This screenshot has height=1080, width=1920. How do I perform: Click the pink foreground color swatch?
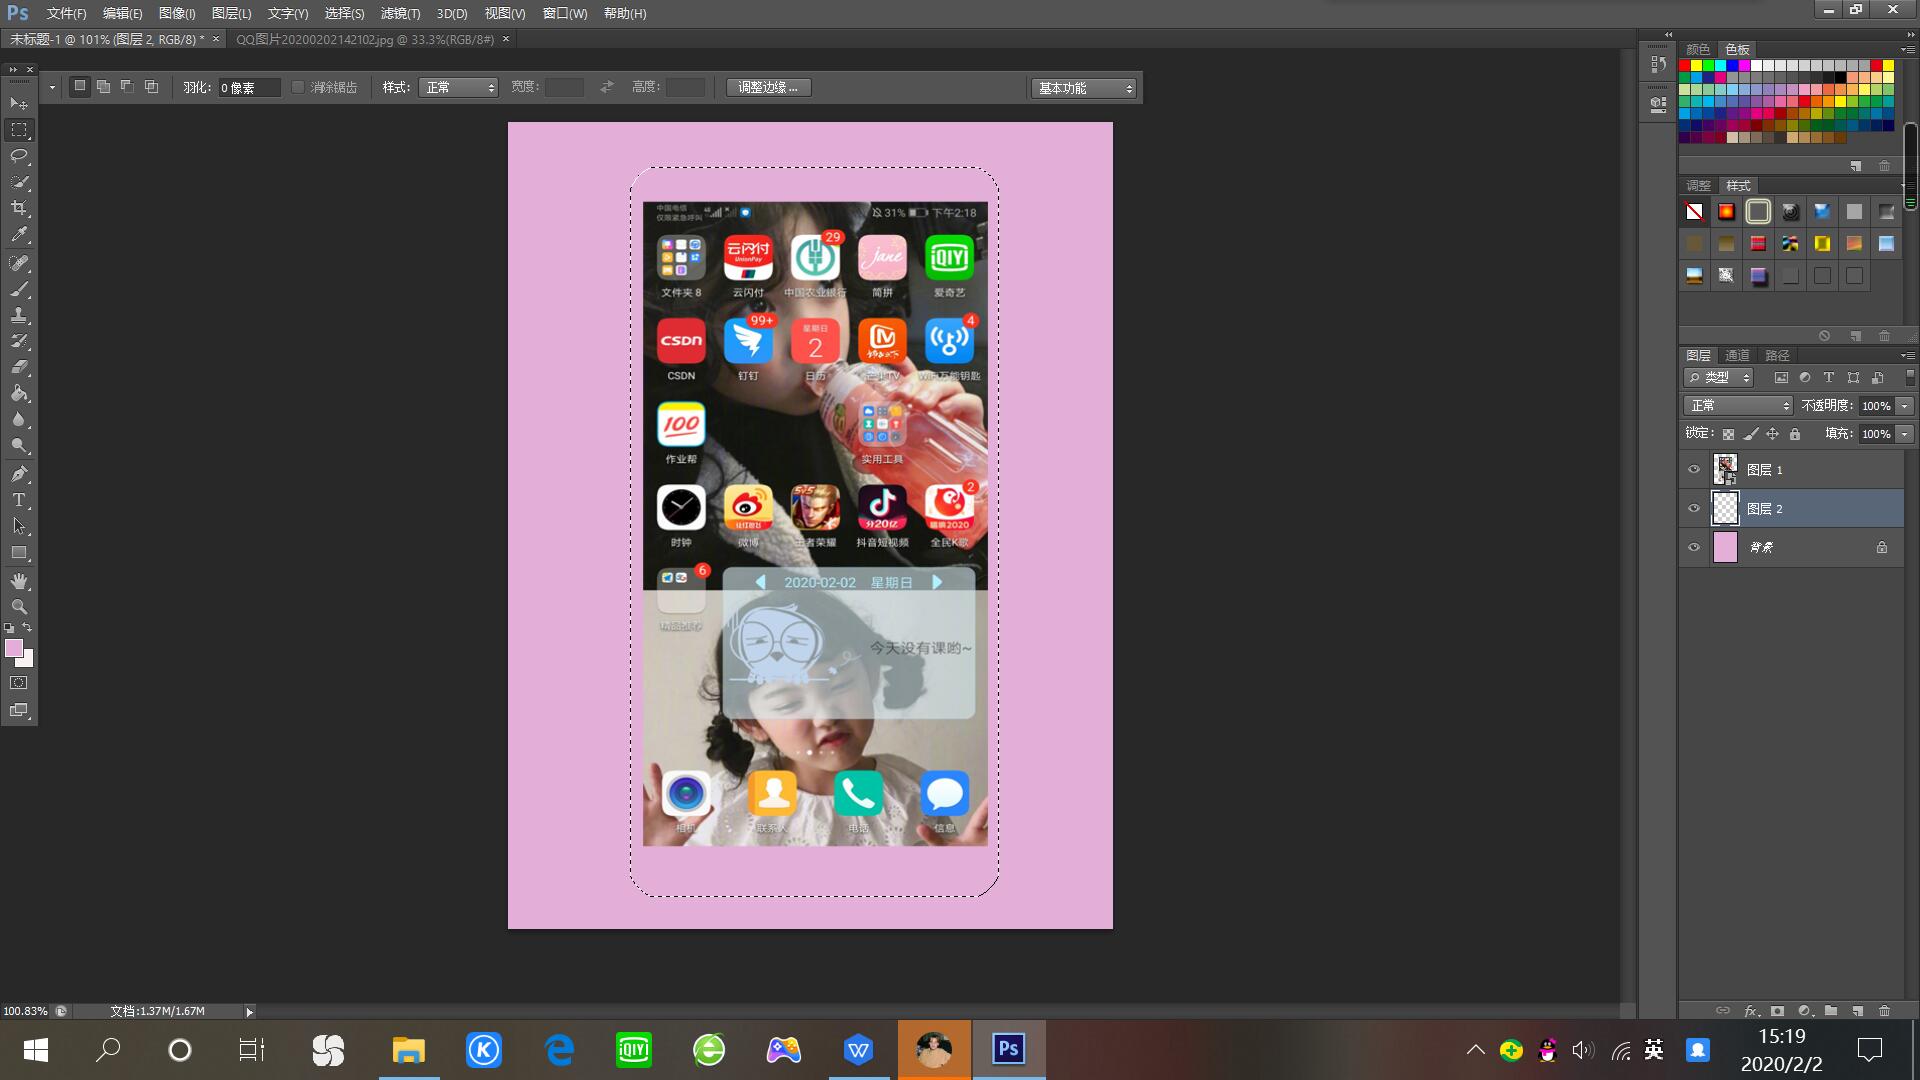click(x=14, y=649)
